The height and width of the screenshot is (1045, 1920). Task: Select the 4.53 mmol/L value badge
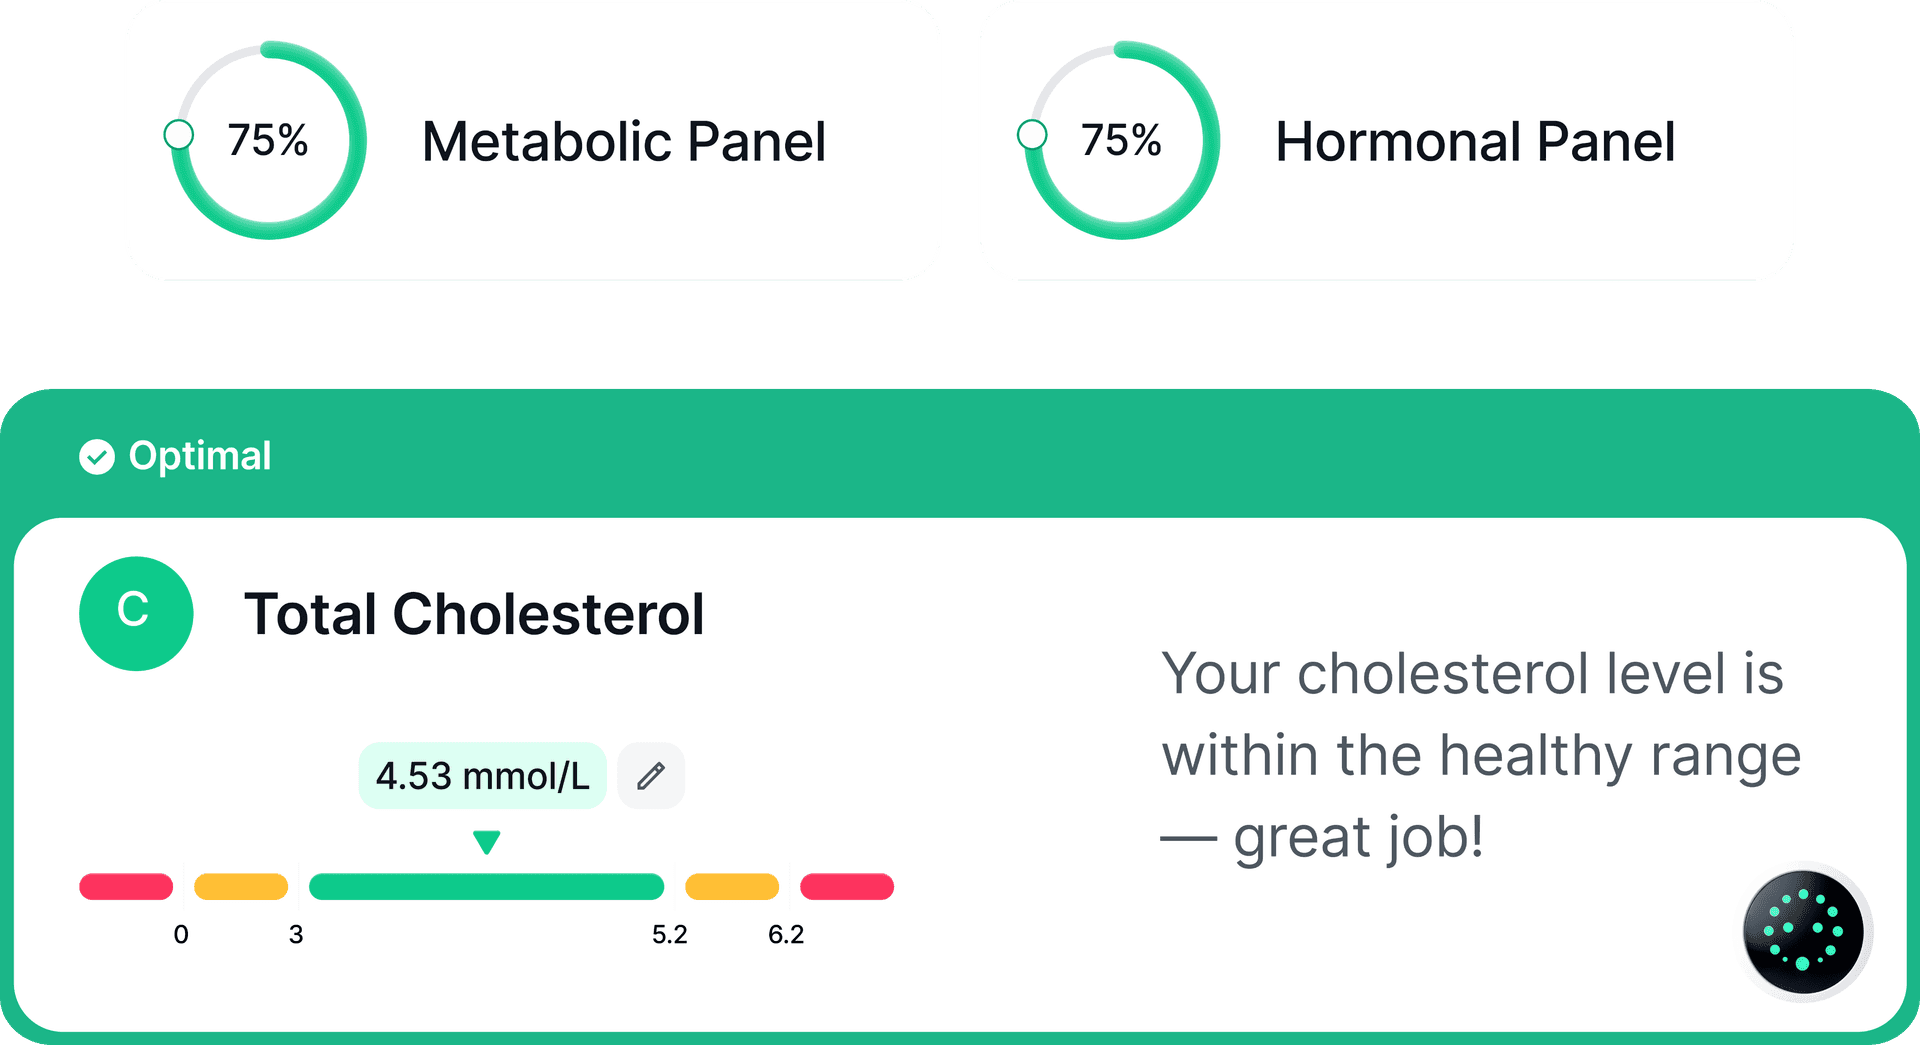[x=483, y=776]
